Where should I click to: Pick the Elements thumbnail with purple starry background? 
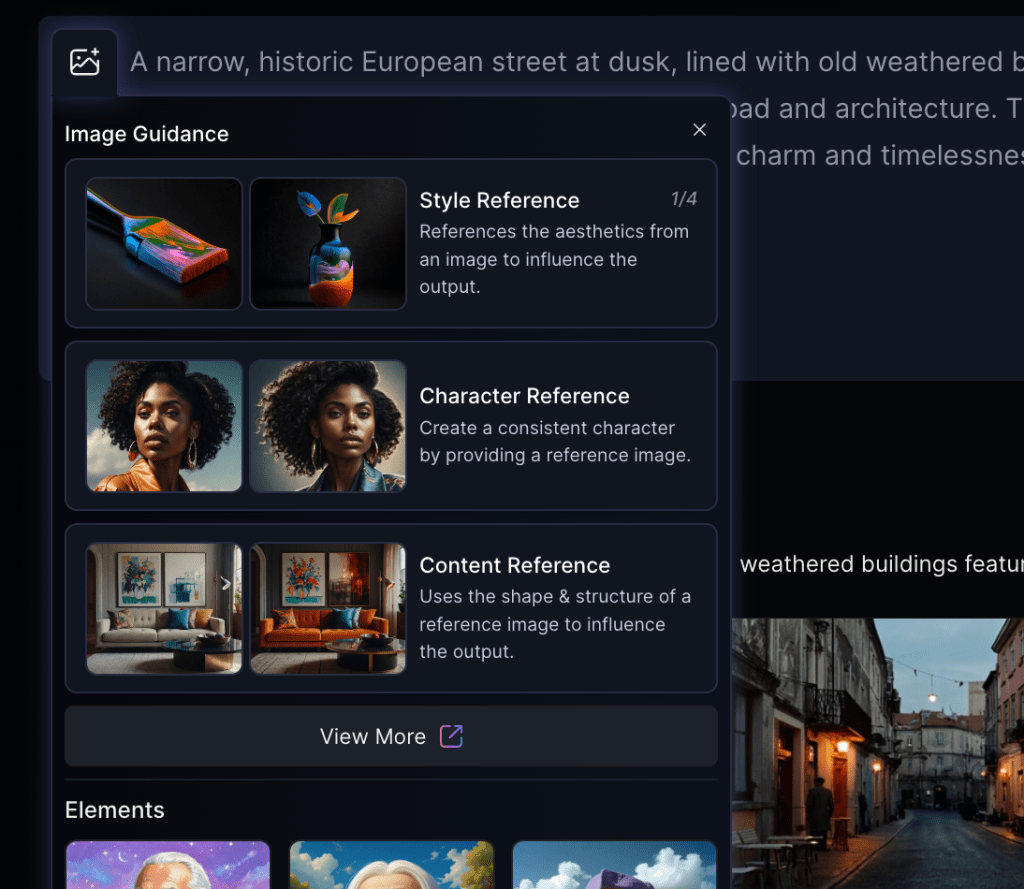tap(168, 865)
